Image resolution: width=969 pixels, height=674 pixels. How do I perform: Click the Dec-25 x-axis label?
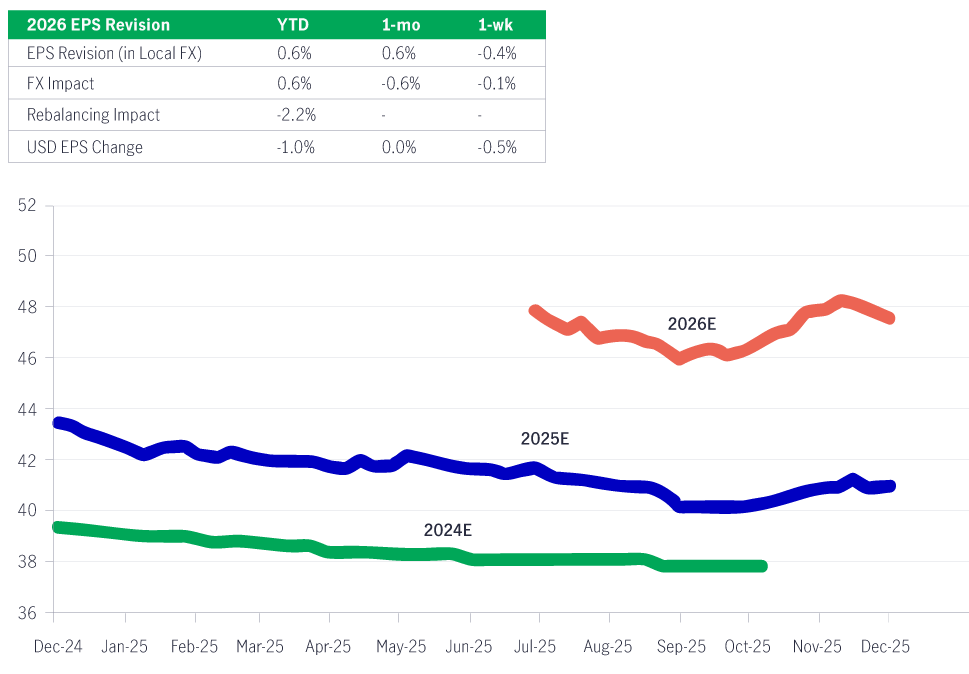[887, 647]
